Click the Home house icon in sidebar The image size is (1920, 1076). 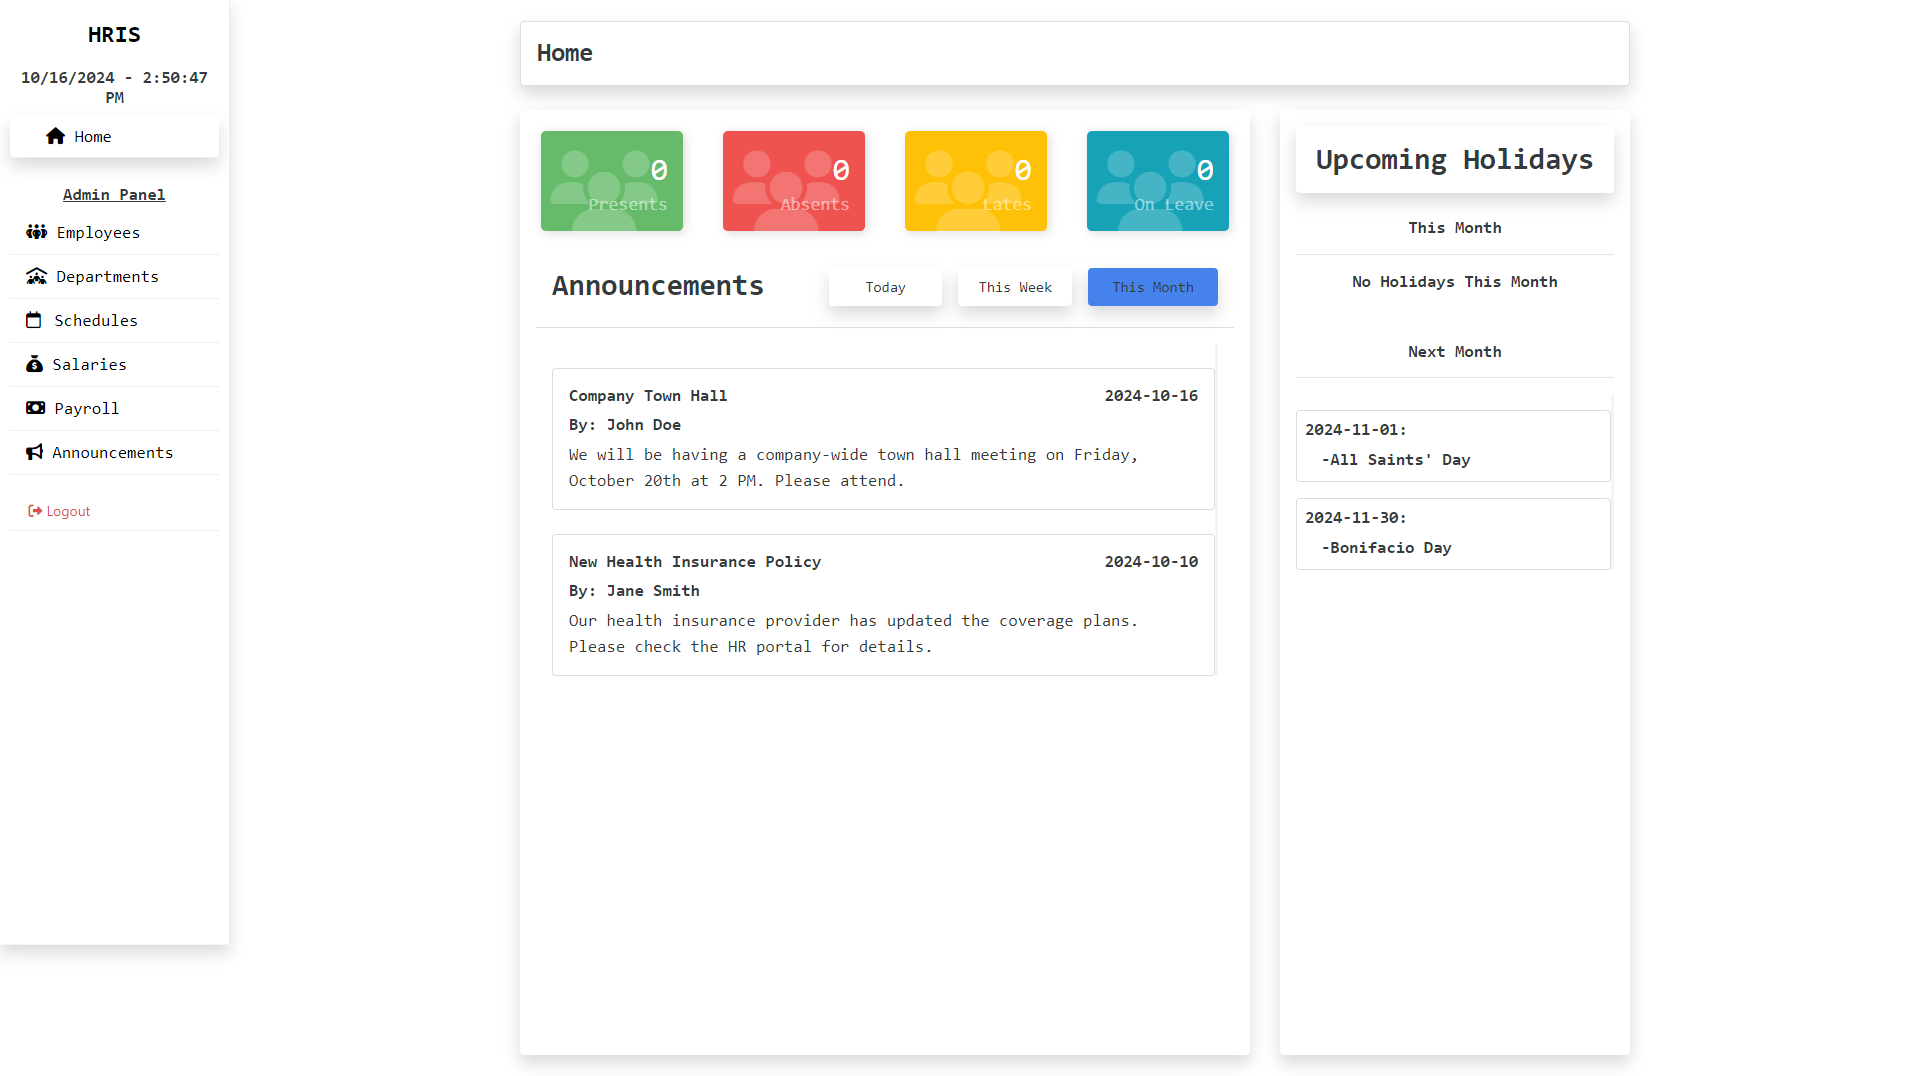(55, 136)
